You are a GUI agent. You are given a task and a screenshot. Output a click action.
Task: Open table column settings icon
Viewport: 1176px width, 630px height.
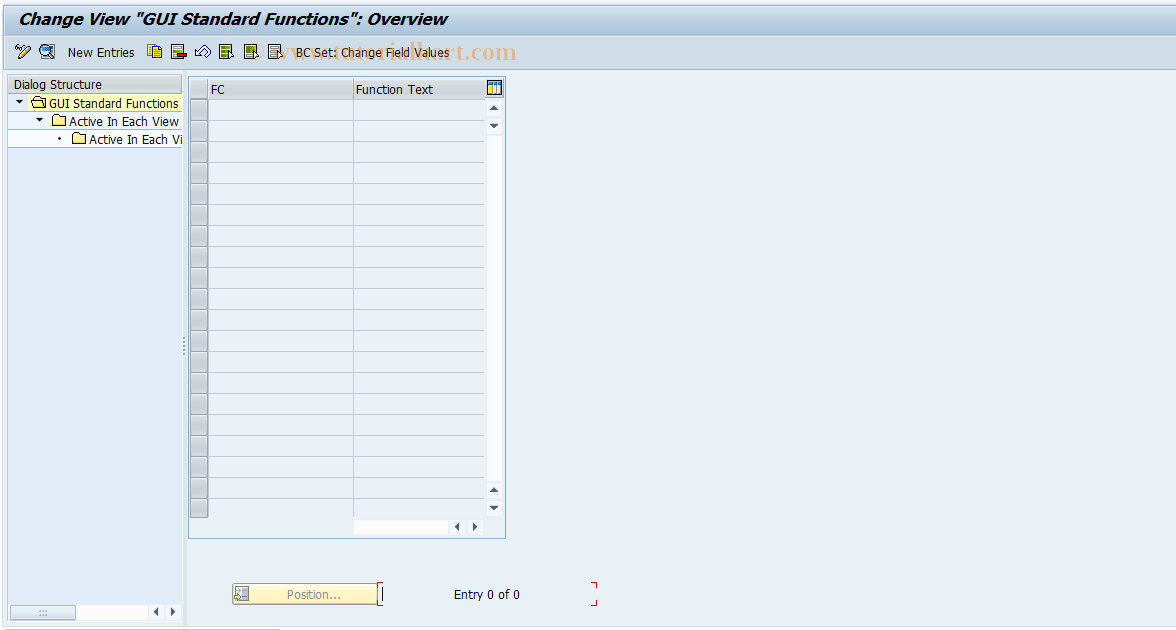494,88
